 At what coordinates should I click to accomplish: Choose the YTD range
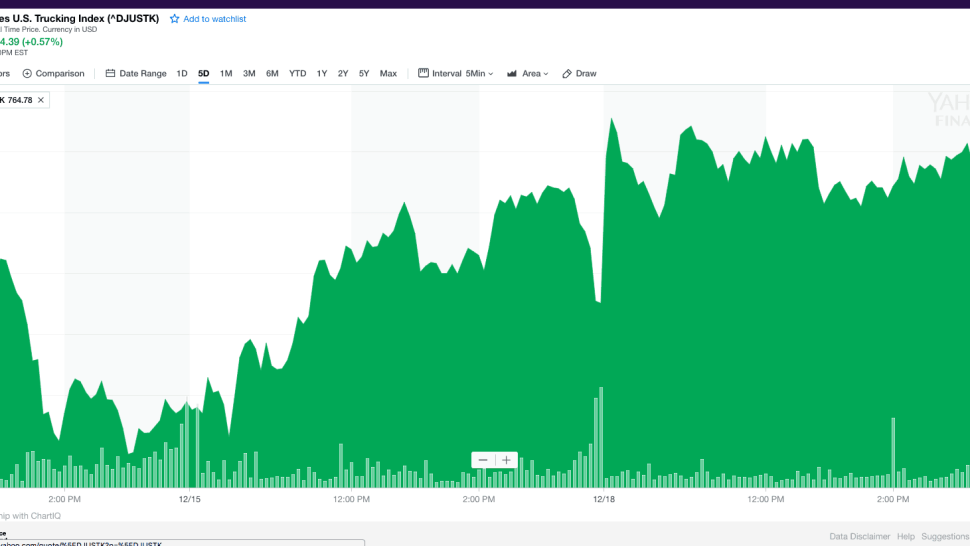[x=298, y=73]
